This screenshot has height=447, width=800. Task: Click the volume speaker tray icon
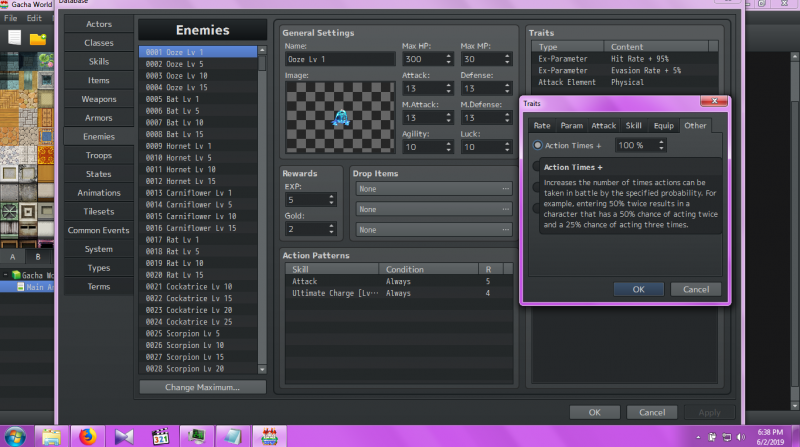coord(741,437)
